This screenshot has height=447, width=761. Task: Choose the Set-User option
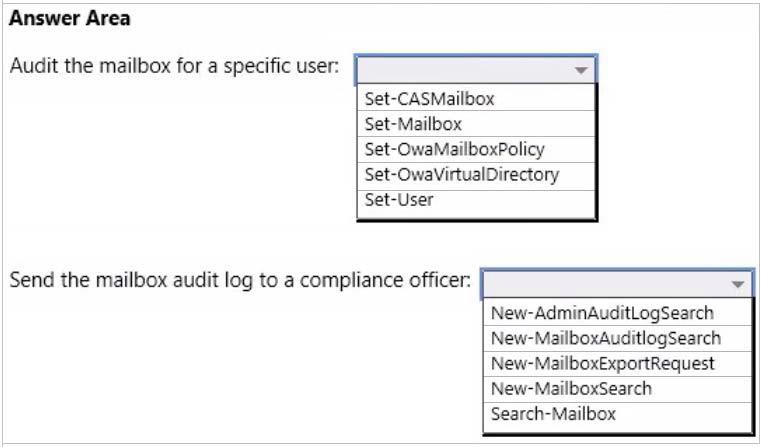click(476, 200)
